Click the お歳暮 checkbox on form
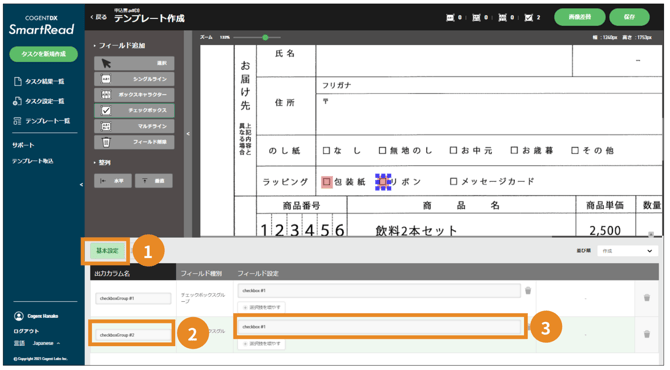 (x=514, y=150)
